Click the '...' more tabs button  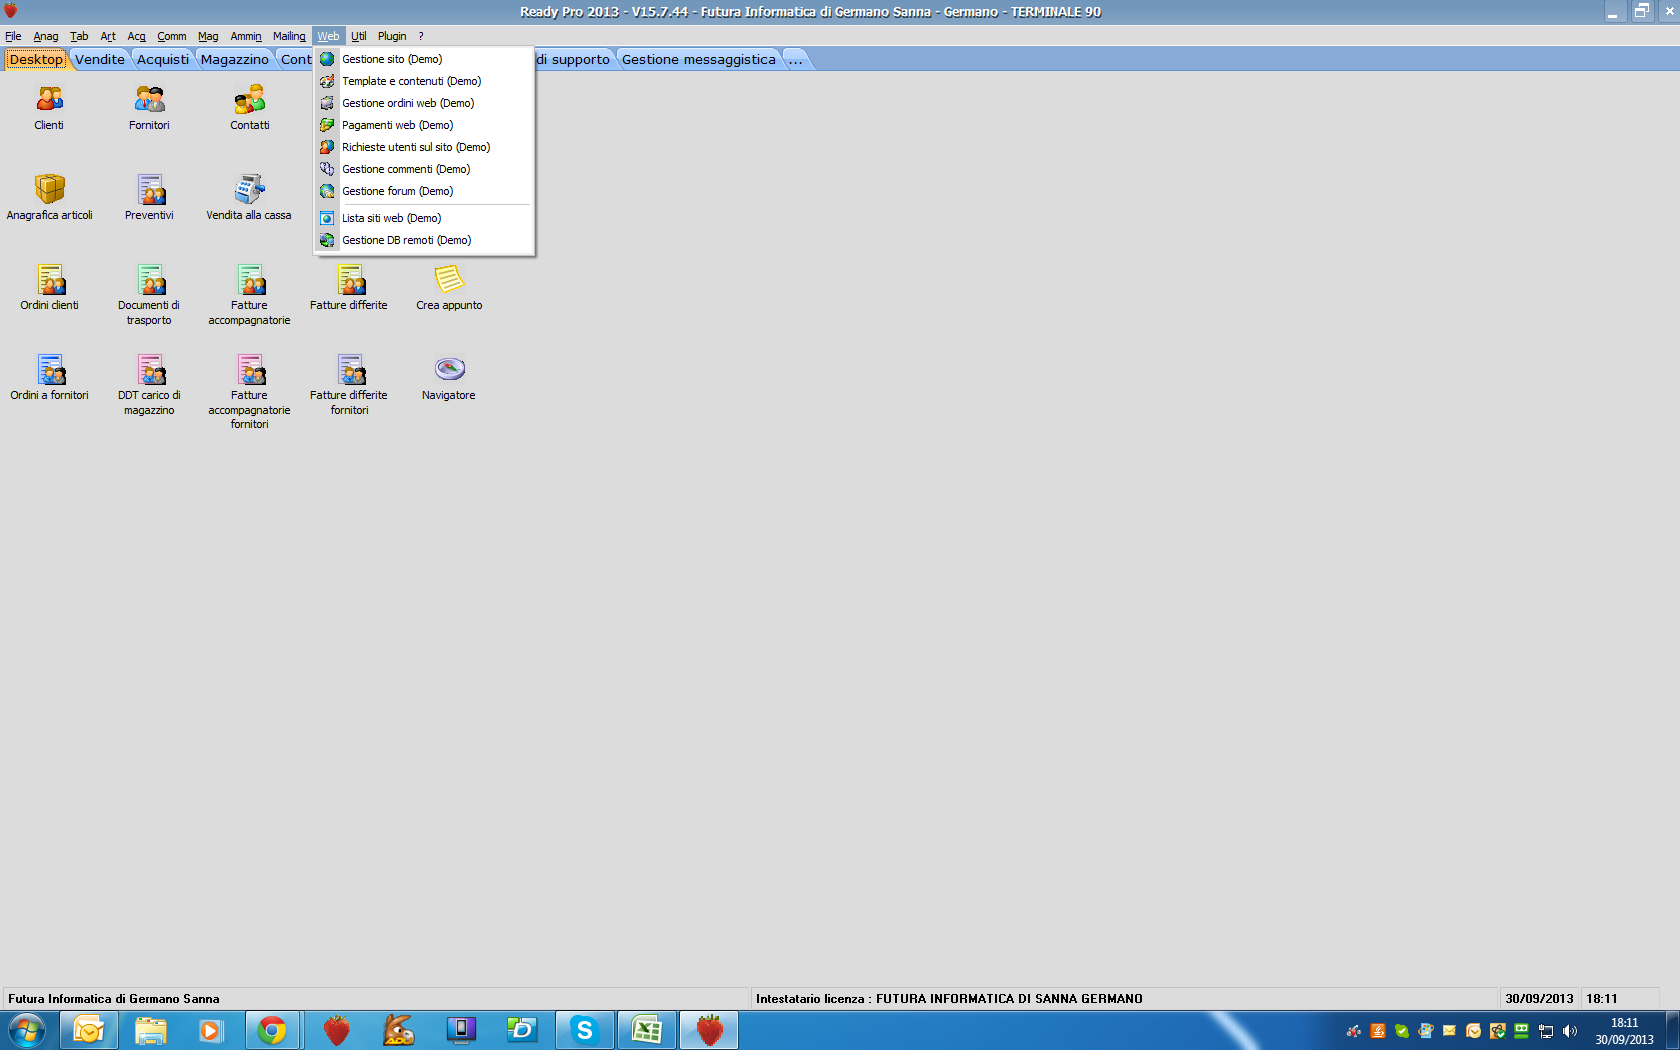(x=796, y=59)
